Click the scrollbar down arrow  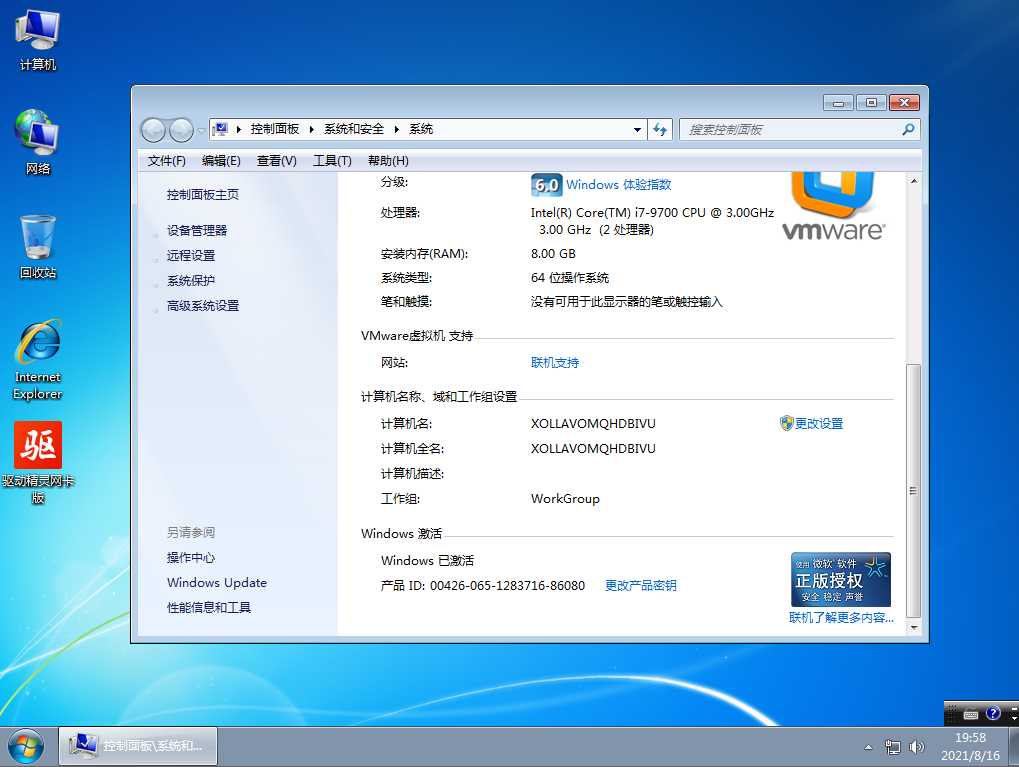click(x=914, y=627)
